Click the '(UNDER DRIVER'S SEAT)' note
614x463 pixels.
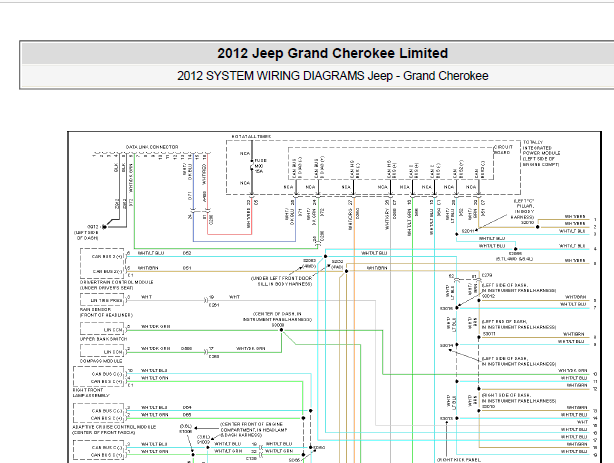107,288
